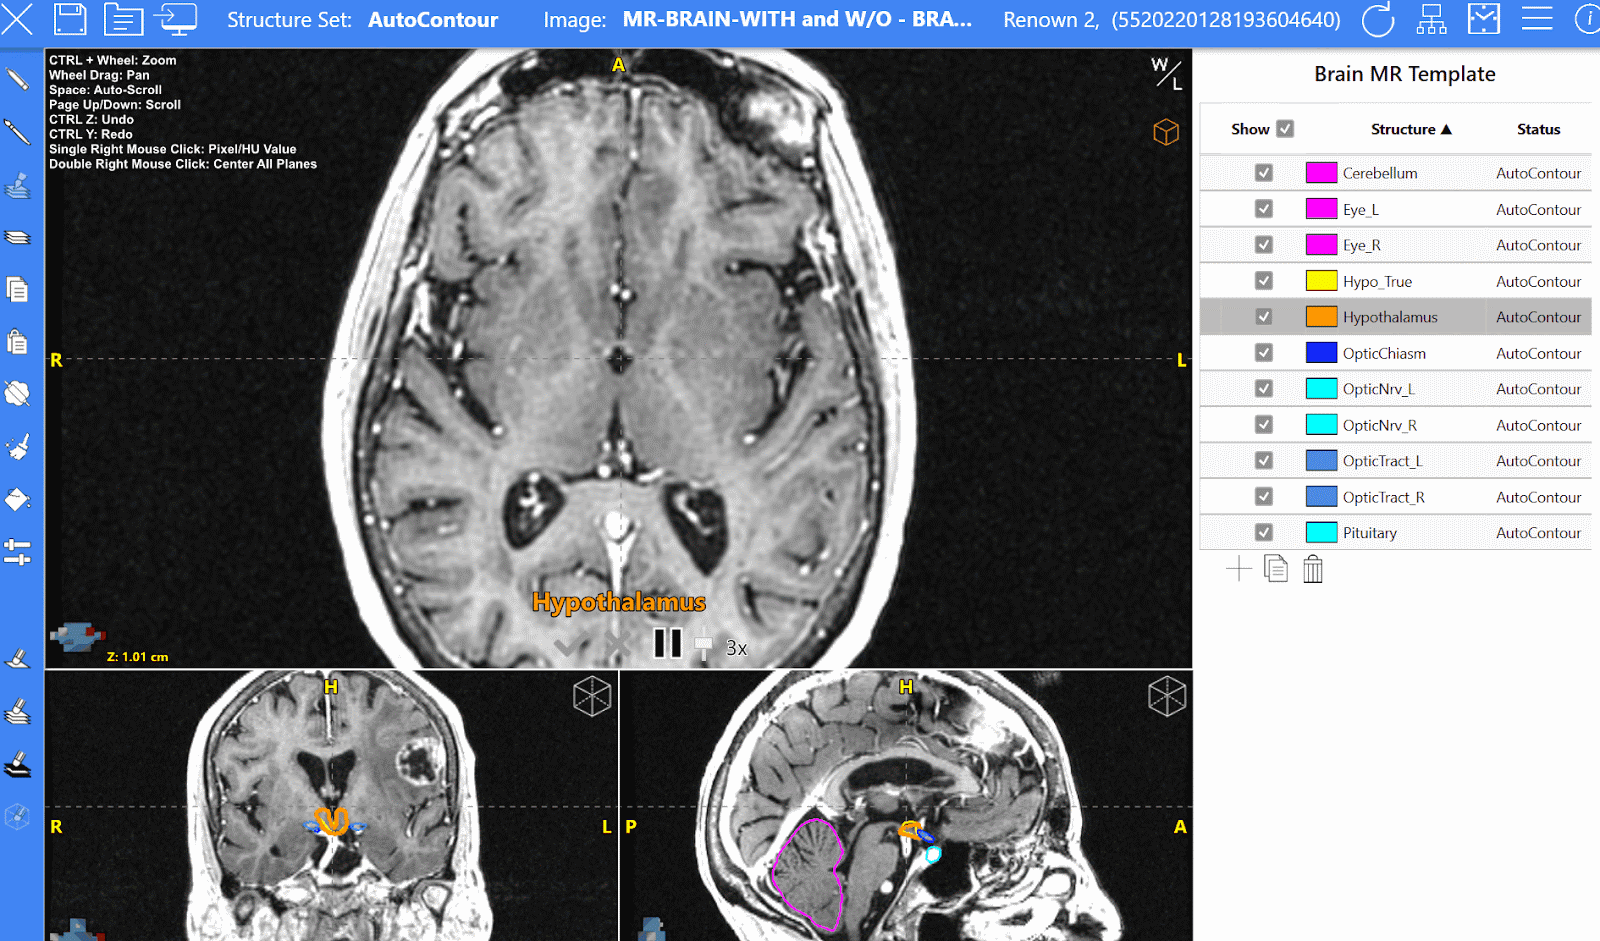Select the eraser blob tool in sidebar
Viewport: 1600px width, 941px height.
tap(18, 394)
